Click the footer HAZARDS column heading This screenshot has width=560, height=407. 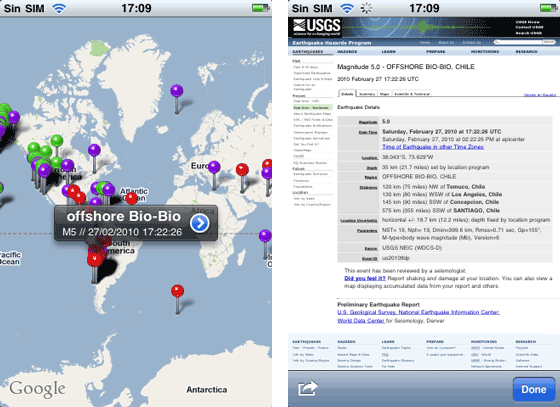coord(346,342)
